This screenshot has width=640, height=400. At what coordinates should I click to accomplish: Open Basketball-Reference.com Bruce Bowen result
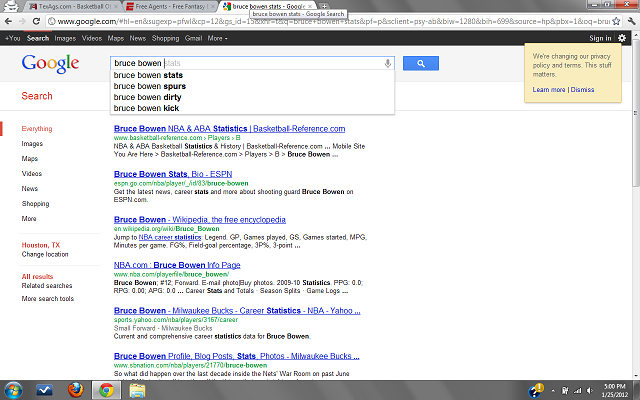pyautogui.click(x=229, y=129)
